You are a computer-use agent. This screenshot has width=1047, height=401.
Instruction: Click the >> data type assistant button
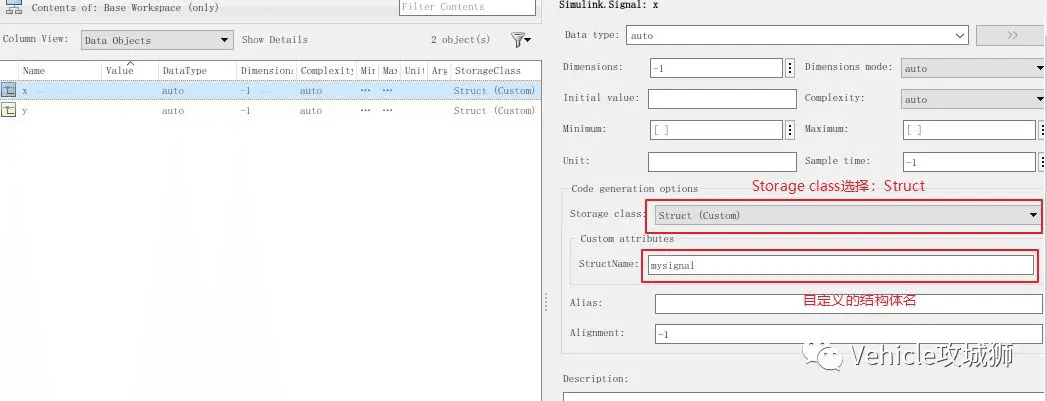(1012, 35)
